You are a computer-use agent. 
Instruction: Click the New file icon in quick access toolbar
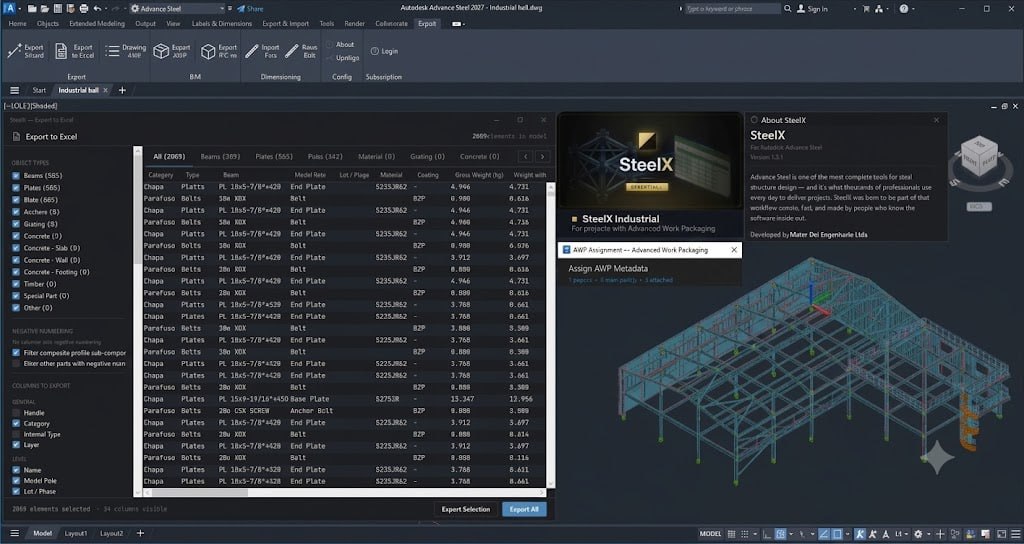pos(33,8)
